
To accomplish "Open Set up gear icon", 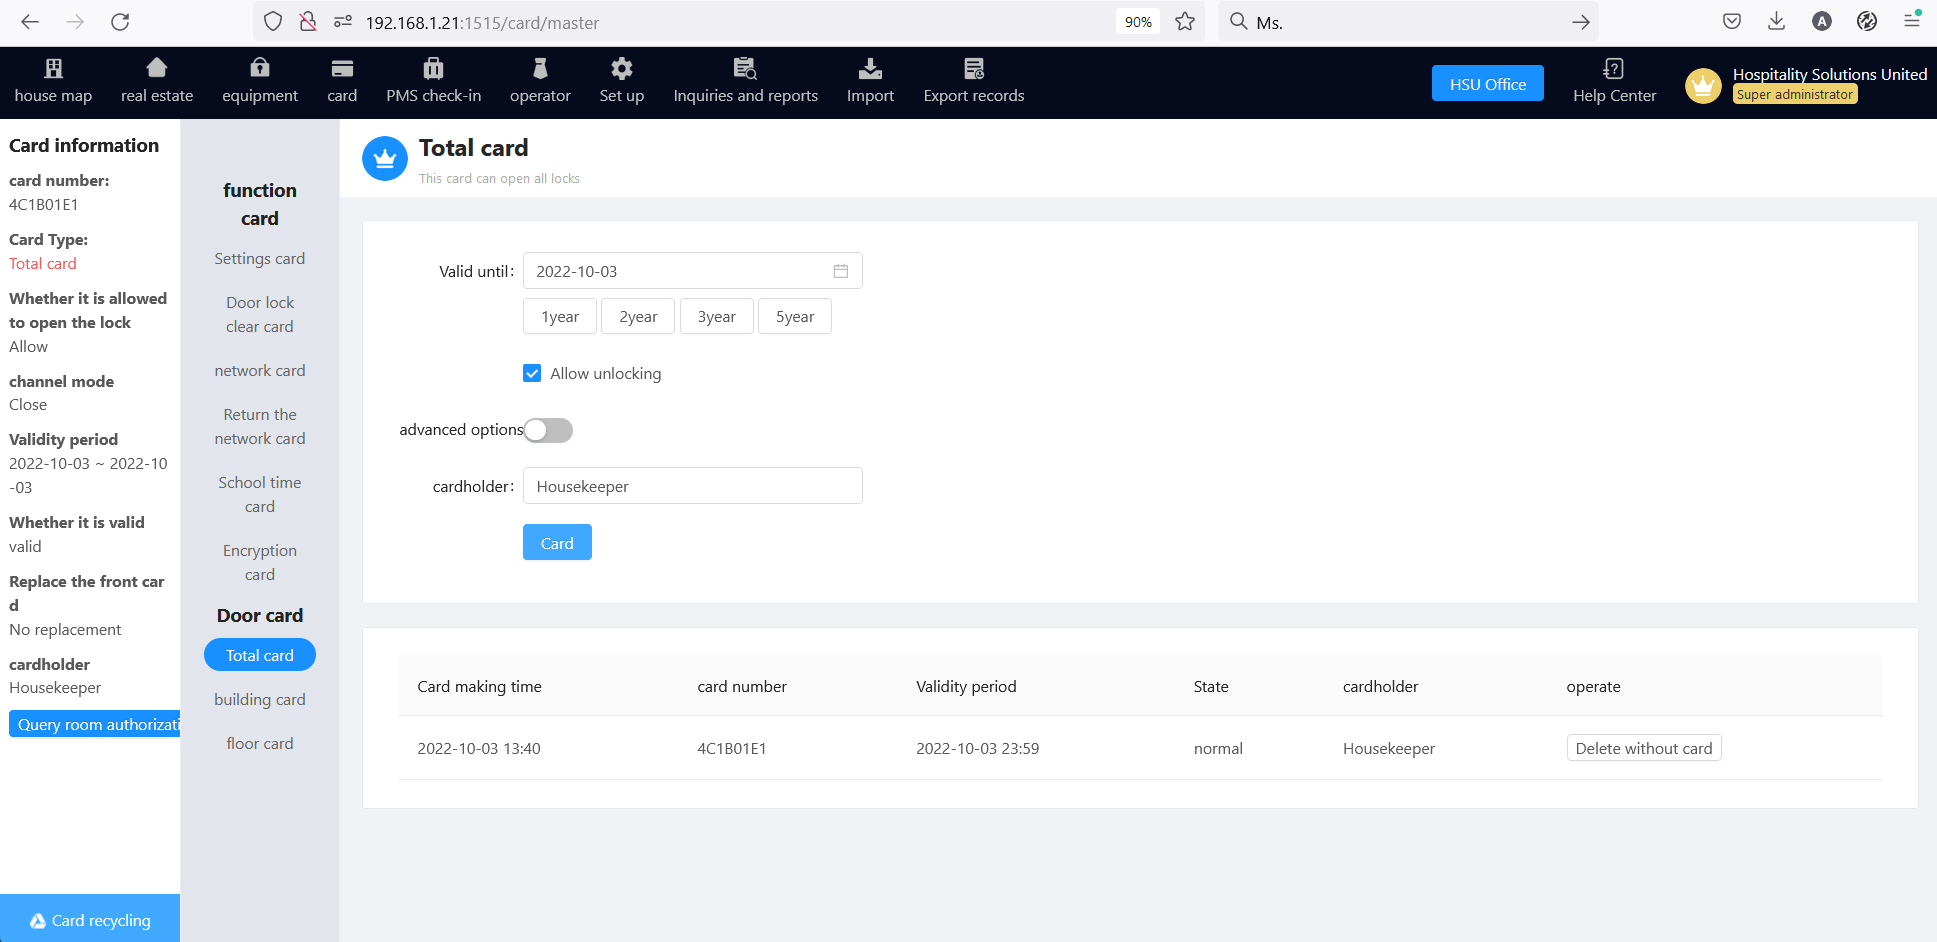I will click(x=622, y=68).
